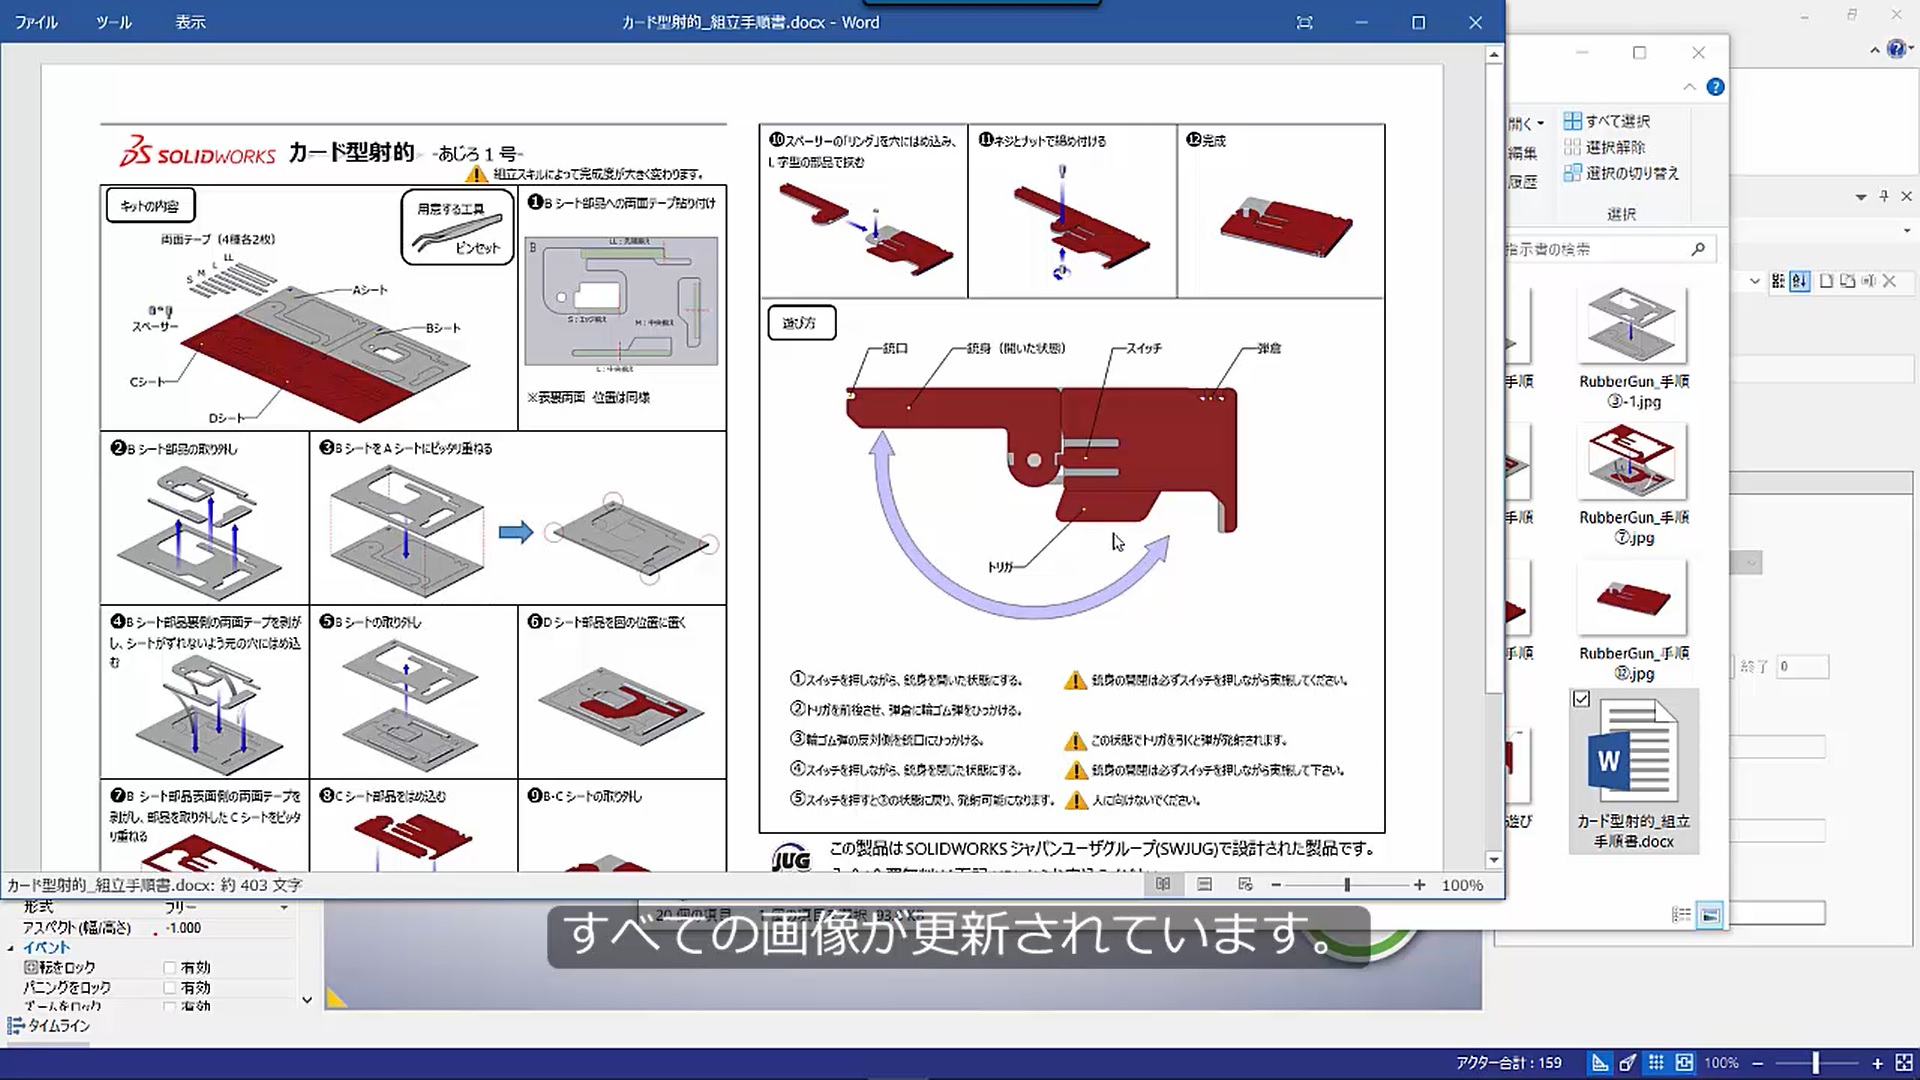Select the RubberGun_手順⑦.jpg thumbnail

click(1633, 461)
